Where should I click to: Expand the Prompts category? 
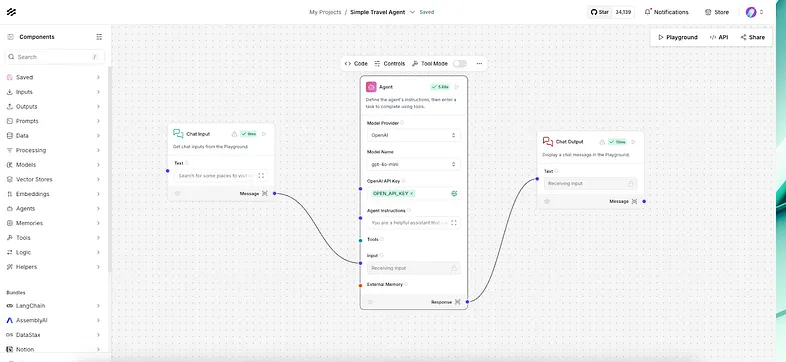coord(54,121)
